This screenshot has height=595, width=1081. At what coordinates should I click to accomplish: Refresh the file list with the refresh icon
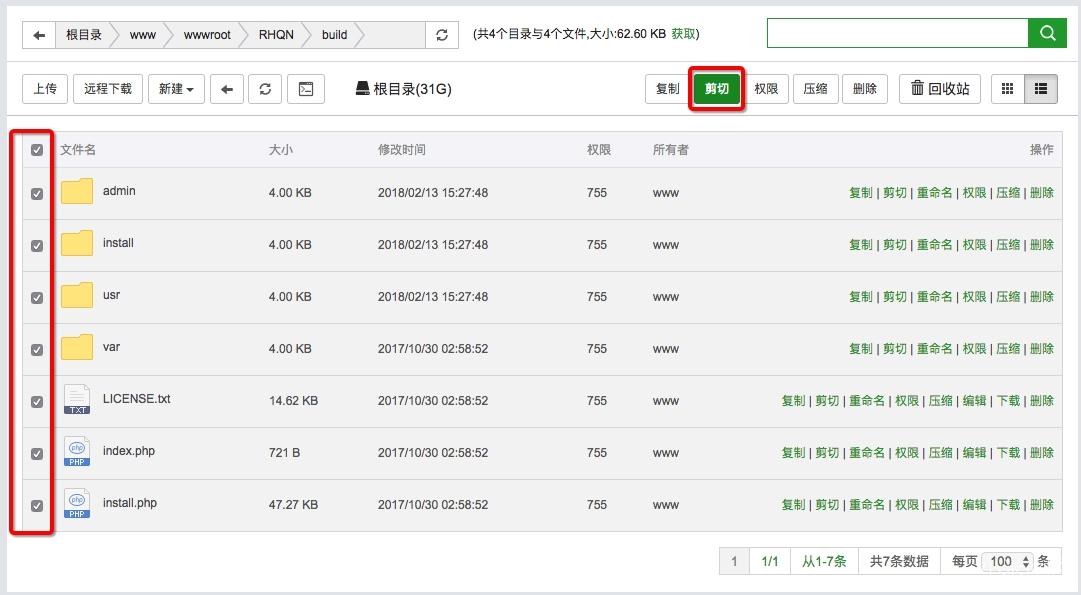pyautogui.click(x=264, y=88)
